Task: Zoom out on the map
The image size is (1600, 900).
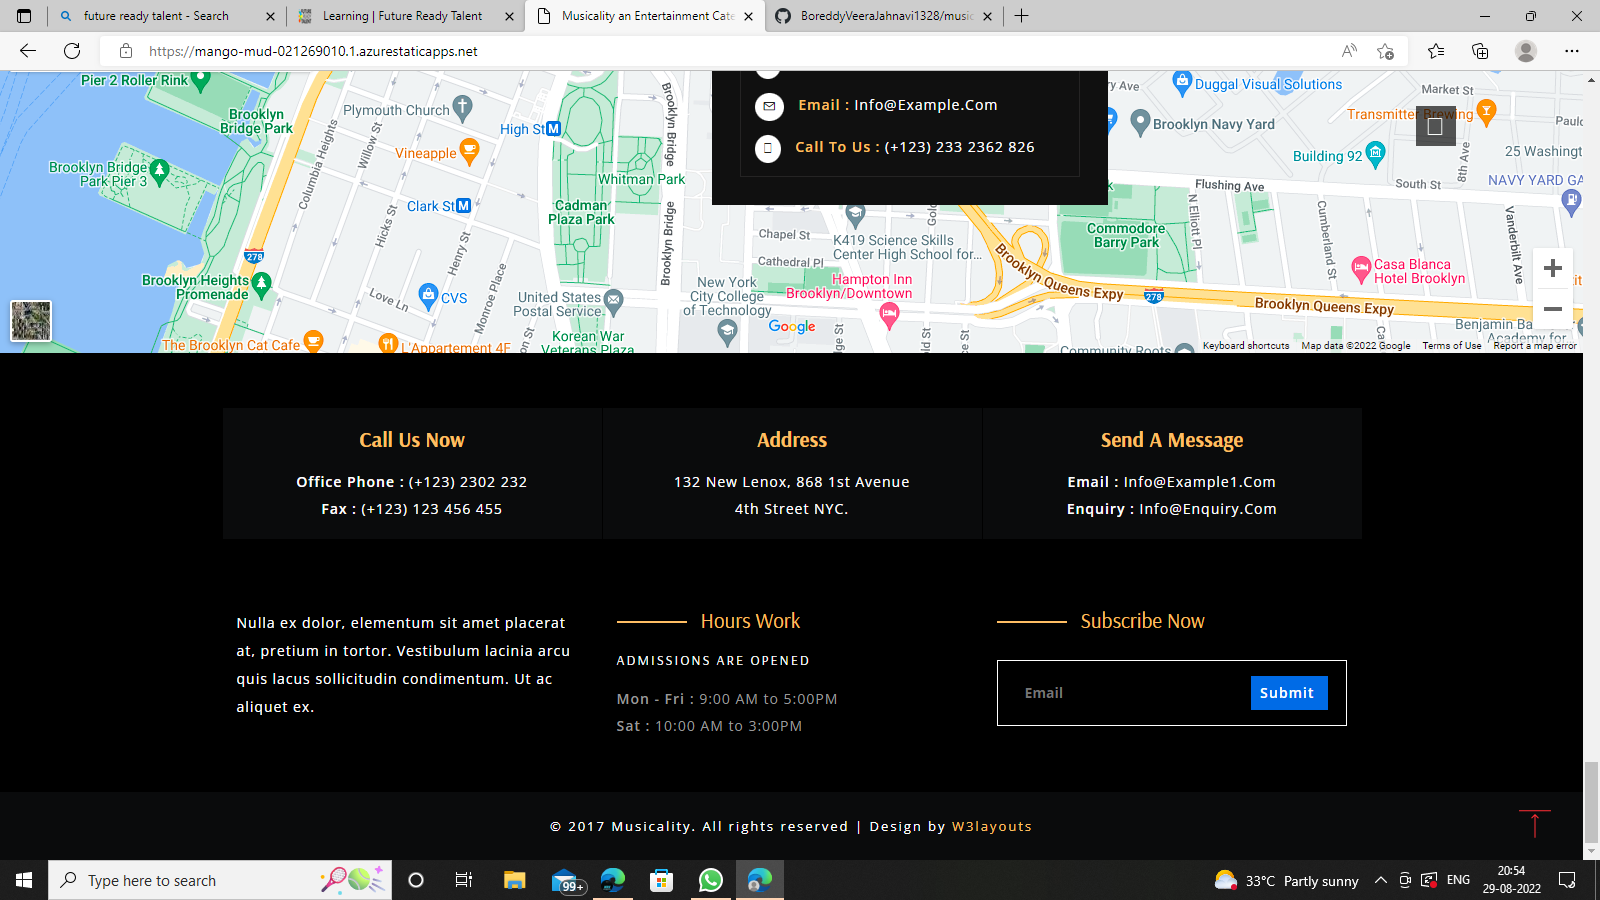Action: (1552, 309)
